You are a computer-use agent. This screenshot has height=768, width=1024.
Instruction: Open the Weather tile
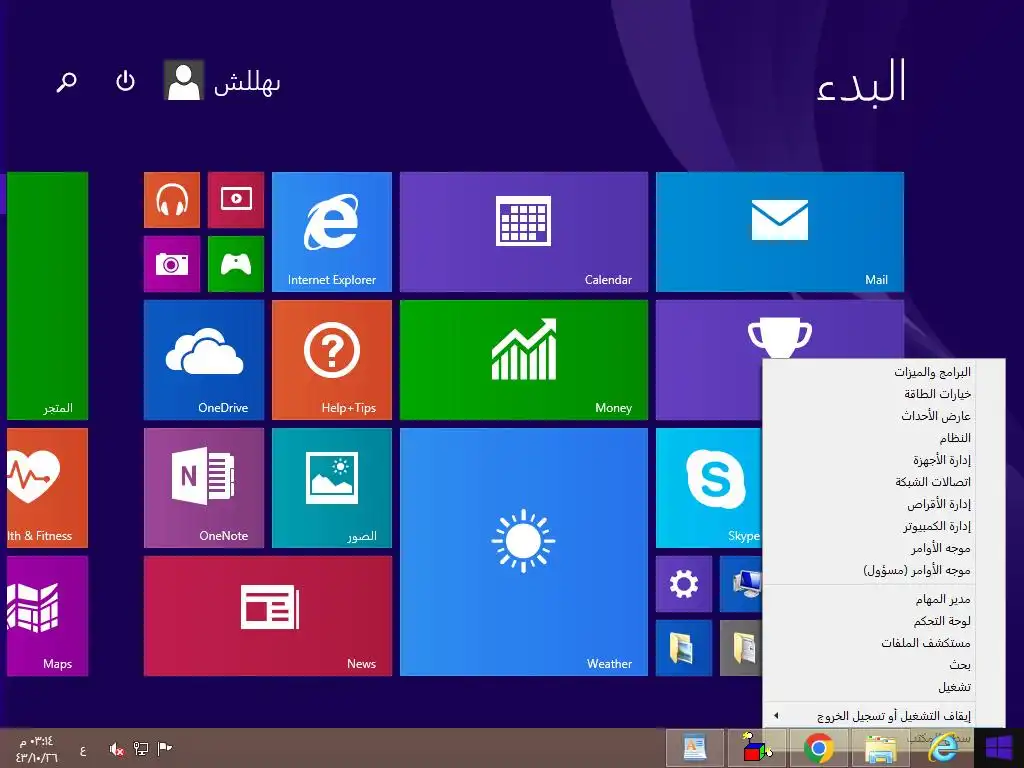point(524,552)
